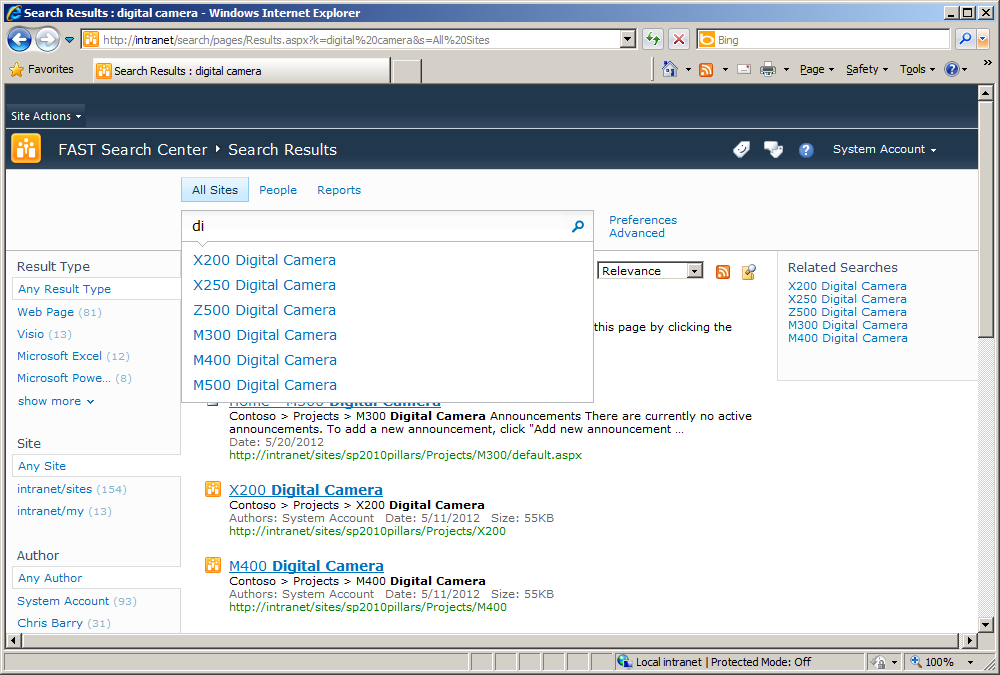Viewport: 1000px width, 675px height.
Task: Click the blue Help icon in command bar
Action: [952, 69]
